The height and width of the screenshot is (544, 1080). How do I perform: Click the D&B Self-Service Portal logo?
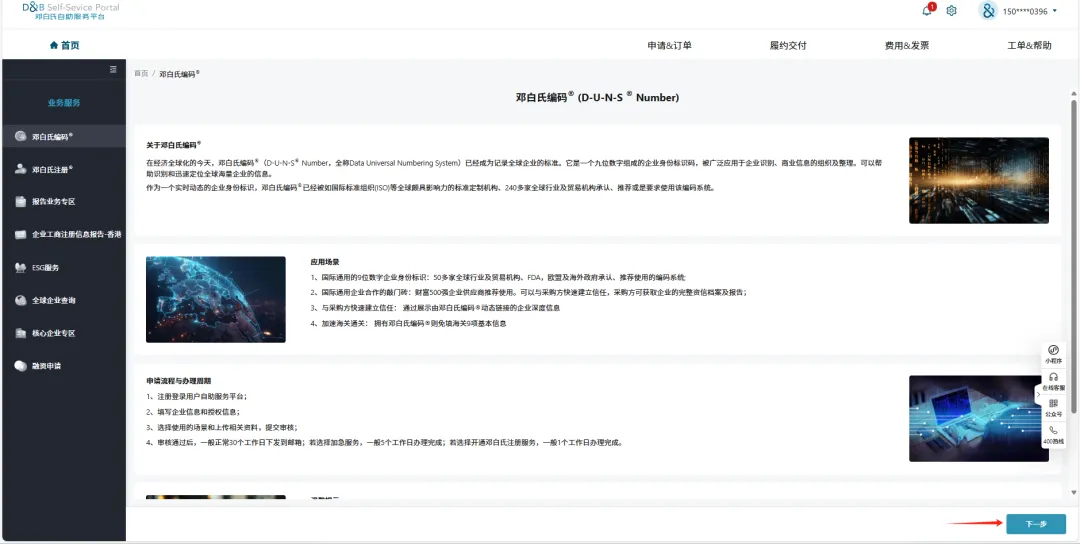(70, 11)
